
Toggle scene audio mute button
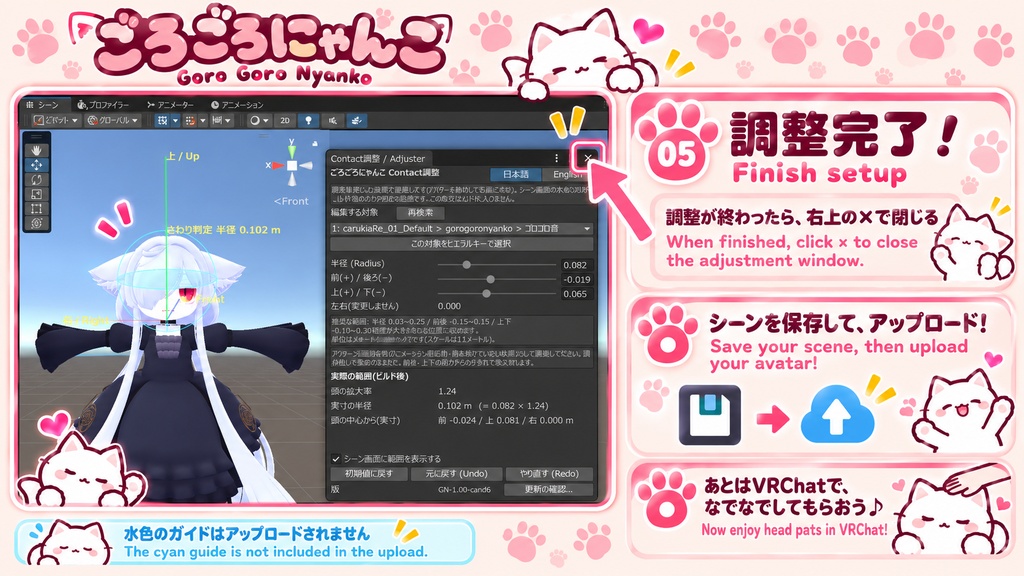coord(332,120)
